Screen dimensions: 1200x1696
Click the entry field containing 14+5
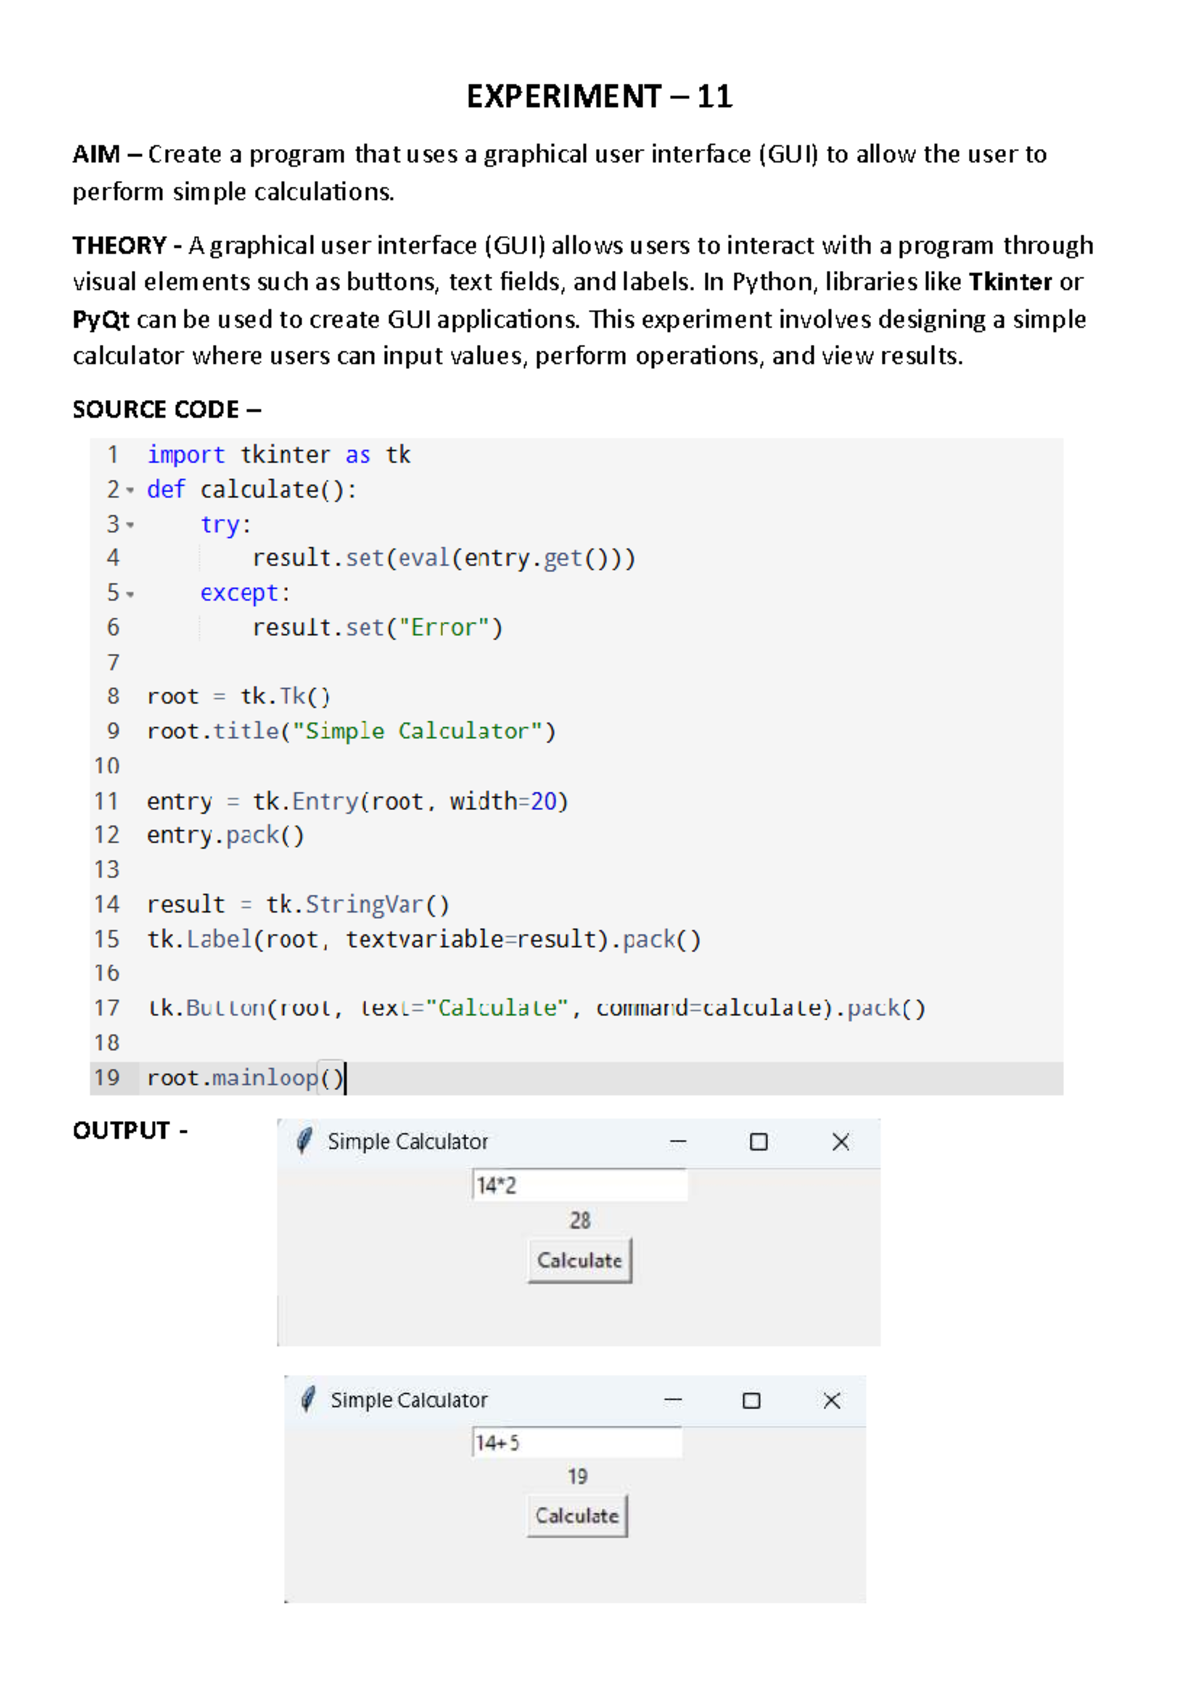pos(576,1442)
